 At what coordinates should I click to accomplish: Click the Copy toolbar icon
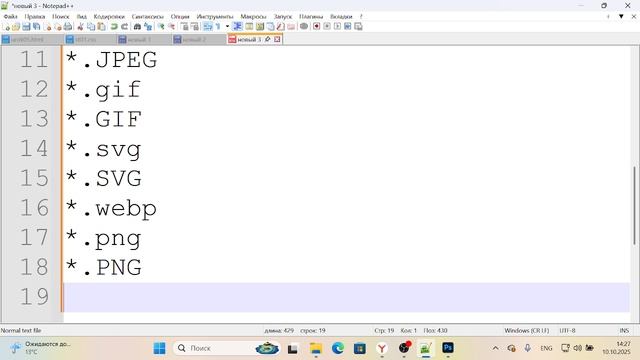(x=91, y=27)
